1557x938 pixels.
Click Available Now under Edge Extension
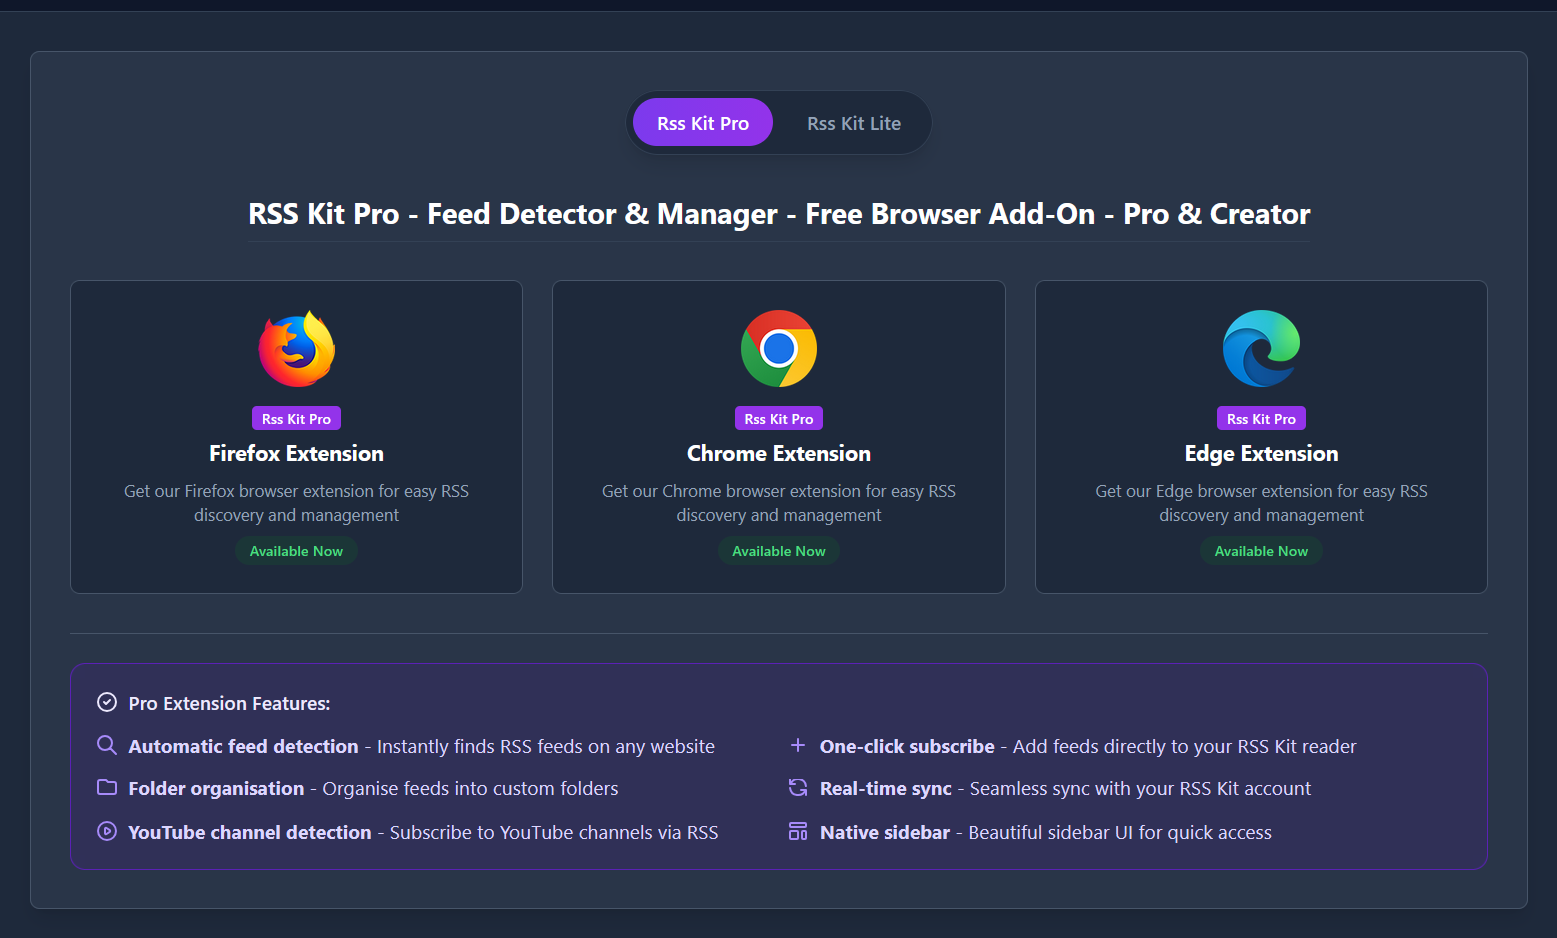coord(1261,551)
